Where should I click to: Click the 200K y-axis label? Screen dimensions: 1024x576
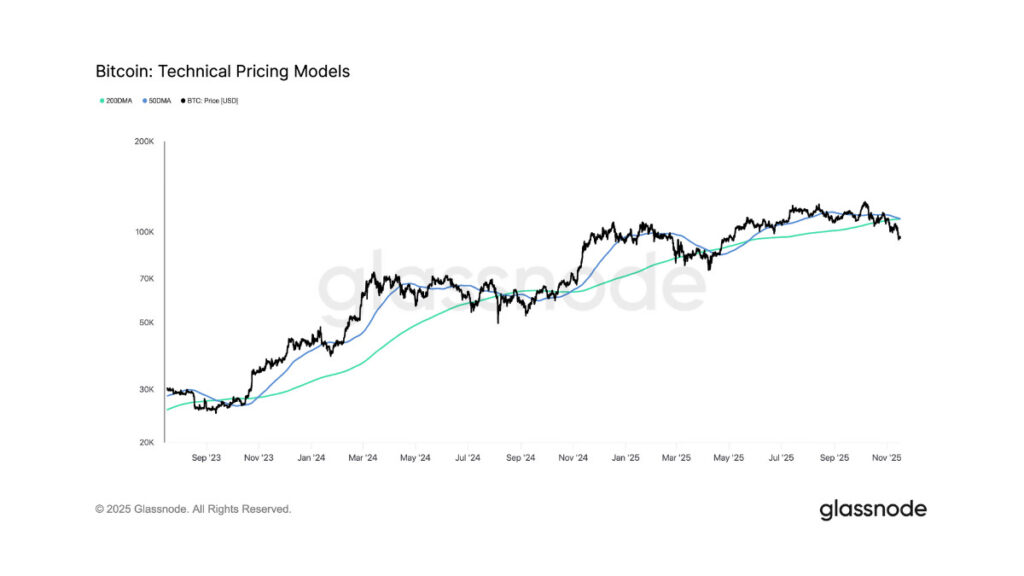[x=144, y=142]
